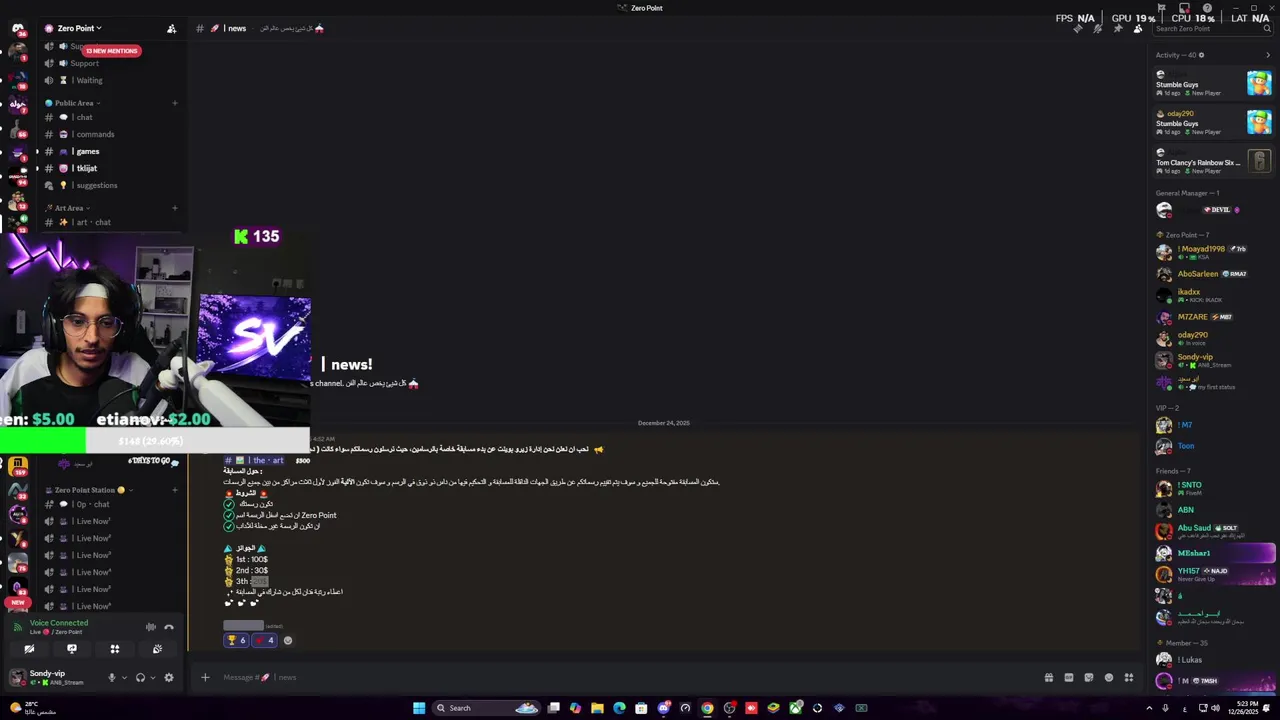Focus the Message news input field
This screenshot has height=720, width=1280.
(x=625, y=677)
